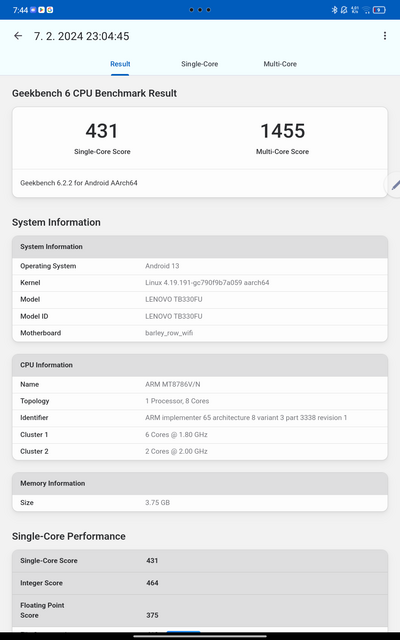Tap the Bluetooth status icon
Viewport: 400px width, 640px height.
pos(334,10)
